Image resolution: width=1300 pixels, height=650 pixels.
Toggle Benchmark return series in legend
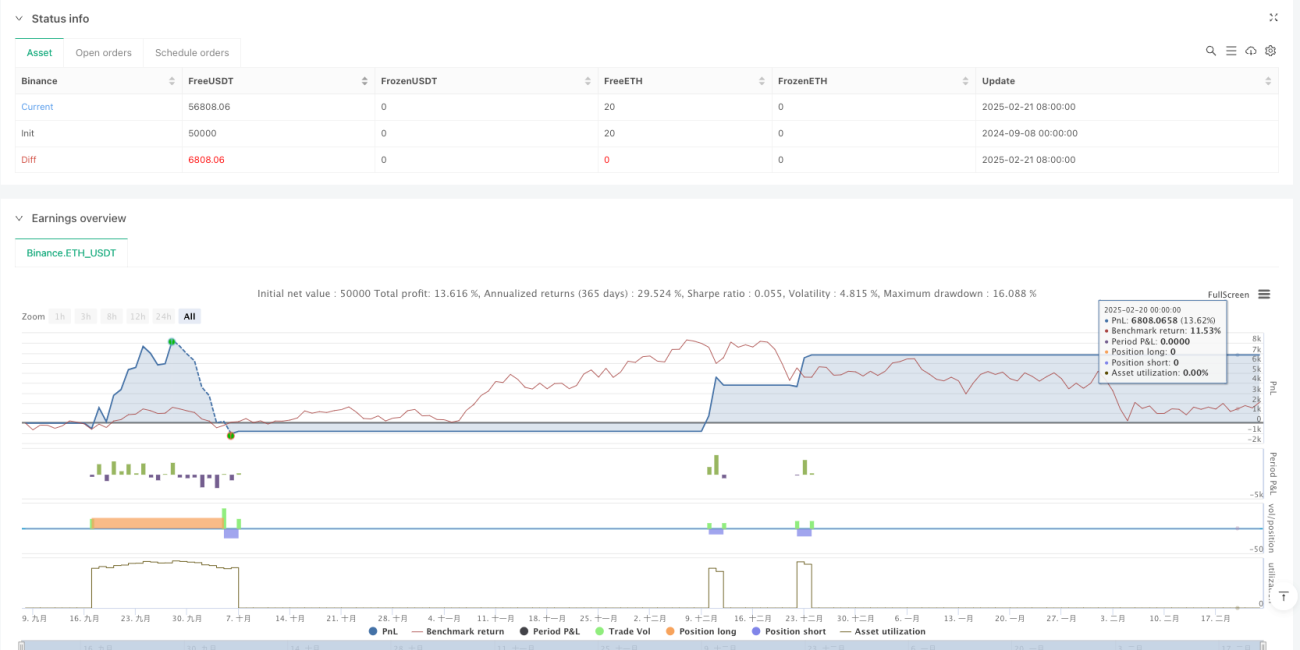tap(457, 631)
